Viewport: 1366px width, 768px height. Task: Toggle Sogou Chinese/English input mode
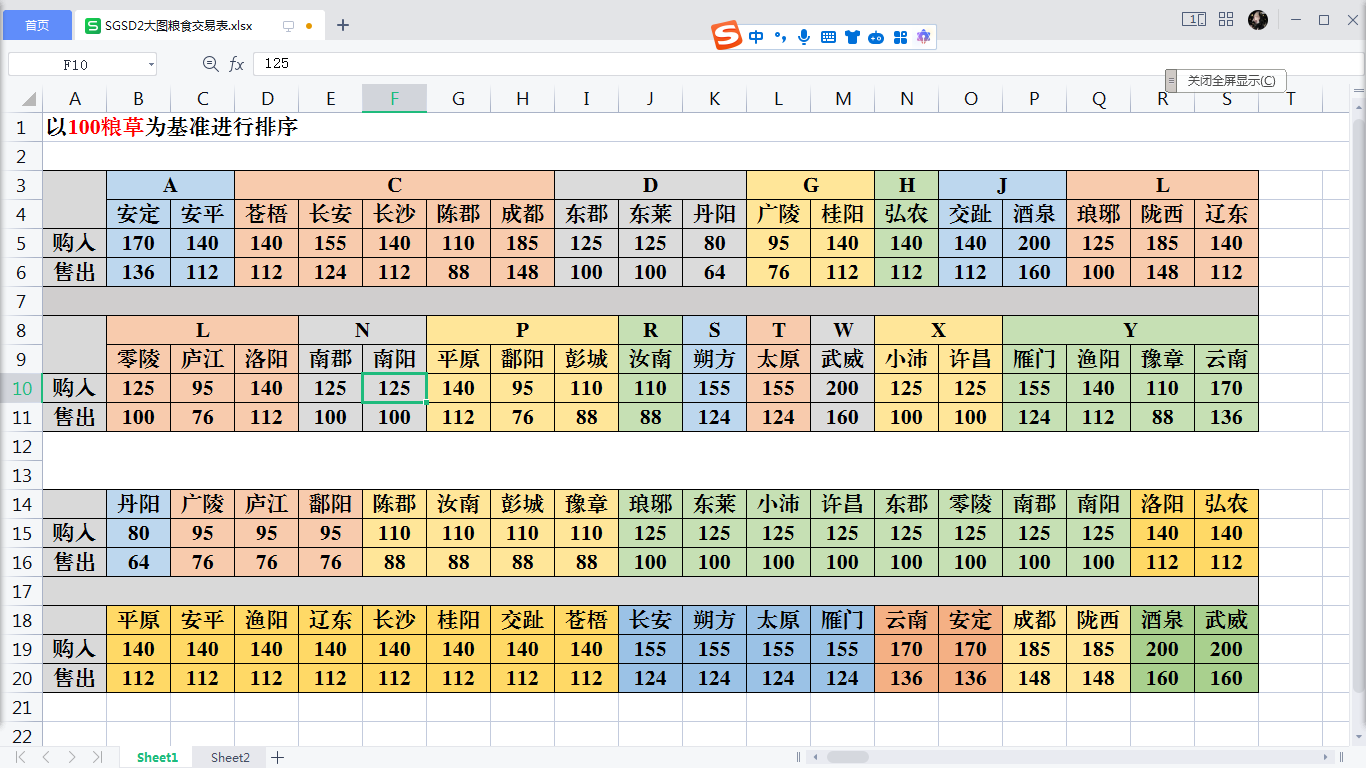click(756, 37)
